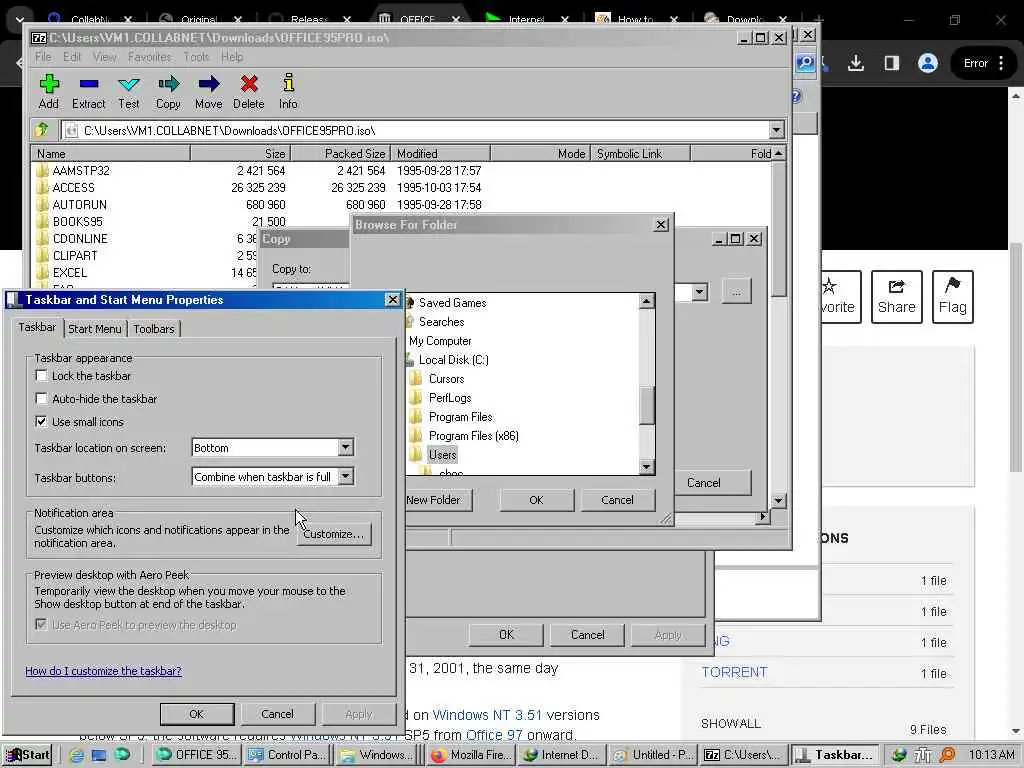
Task: Select the ACCESS folder row
Action: tap(73, 187)
